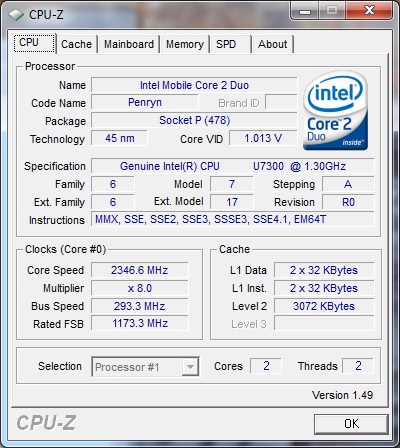Expand the Processor #1 selection dropdown
The width and height of the screenshot is (400, 448).
tap(145, 367)
